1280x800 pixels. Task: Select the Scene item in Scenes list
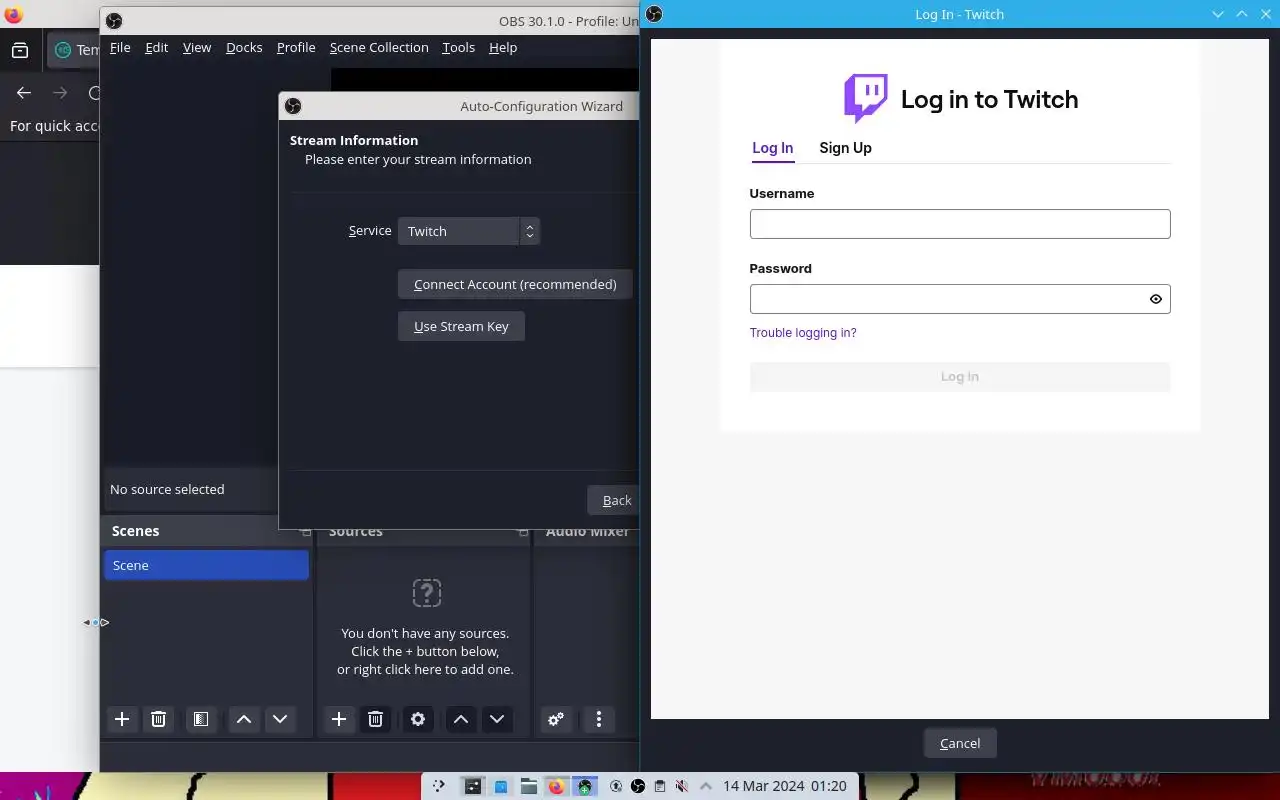(206, 565)
